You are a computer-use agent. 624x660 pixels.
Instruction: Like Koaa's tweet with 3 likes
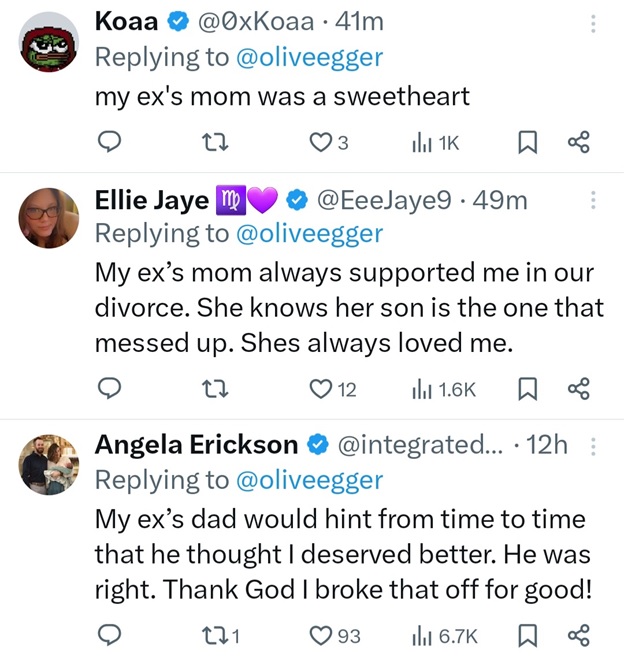click(320, 143)
